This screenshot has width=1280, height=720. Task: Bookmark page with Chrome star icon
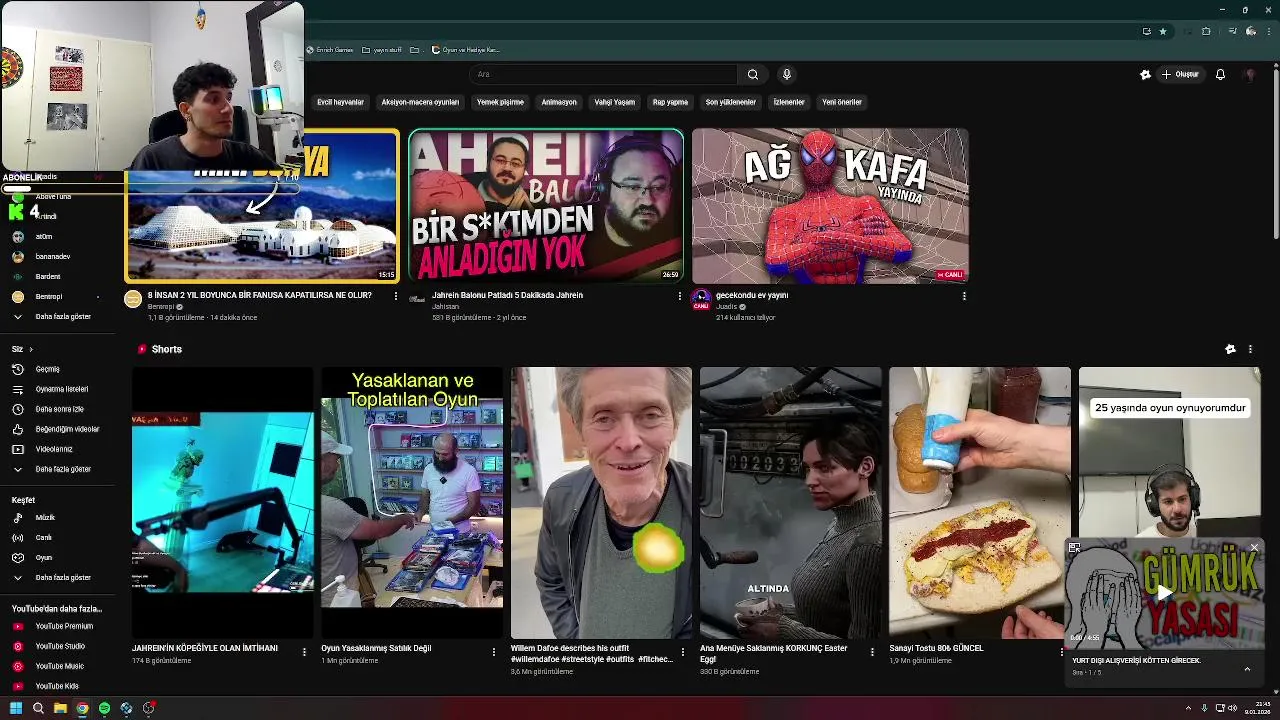(x=1163, y=31)
